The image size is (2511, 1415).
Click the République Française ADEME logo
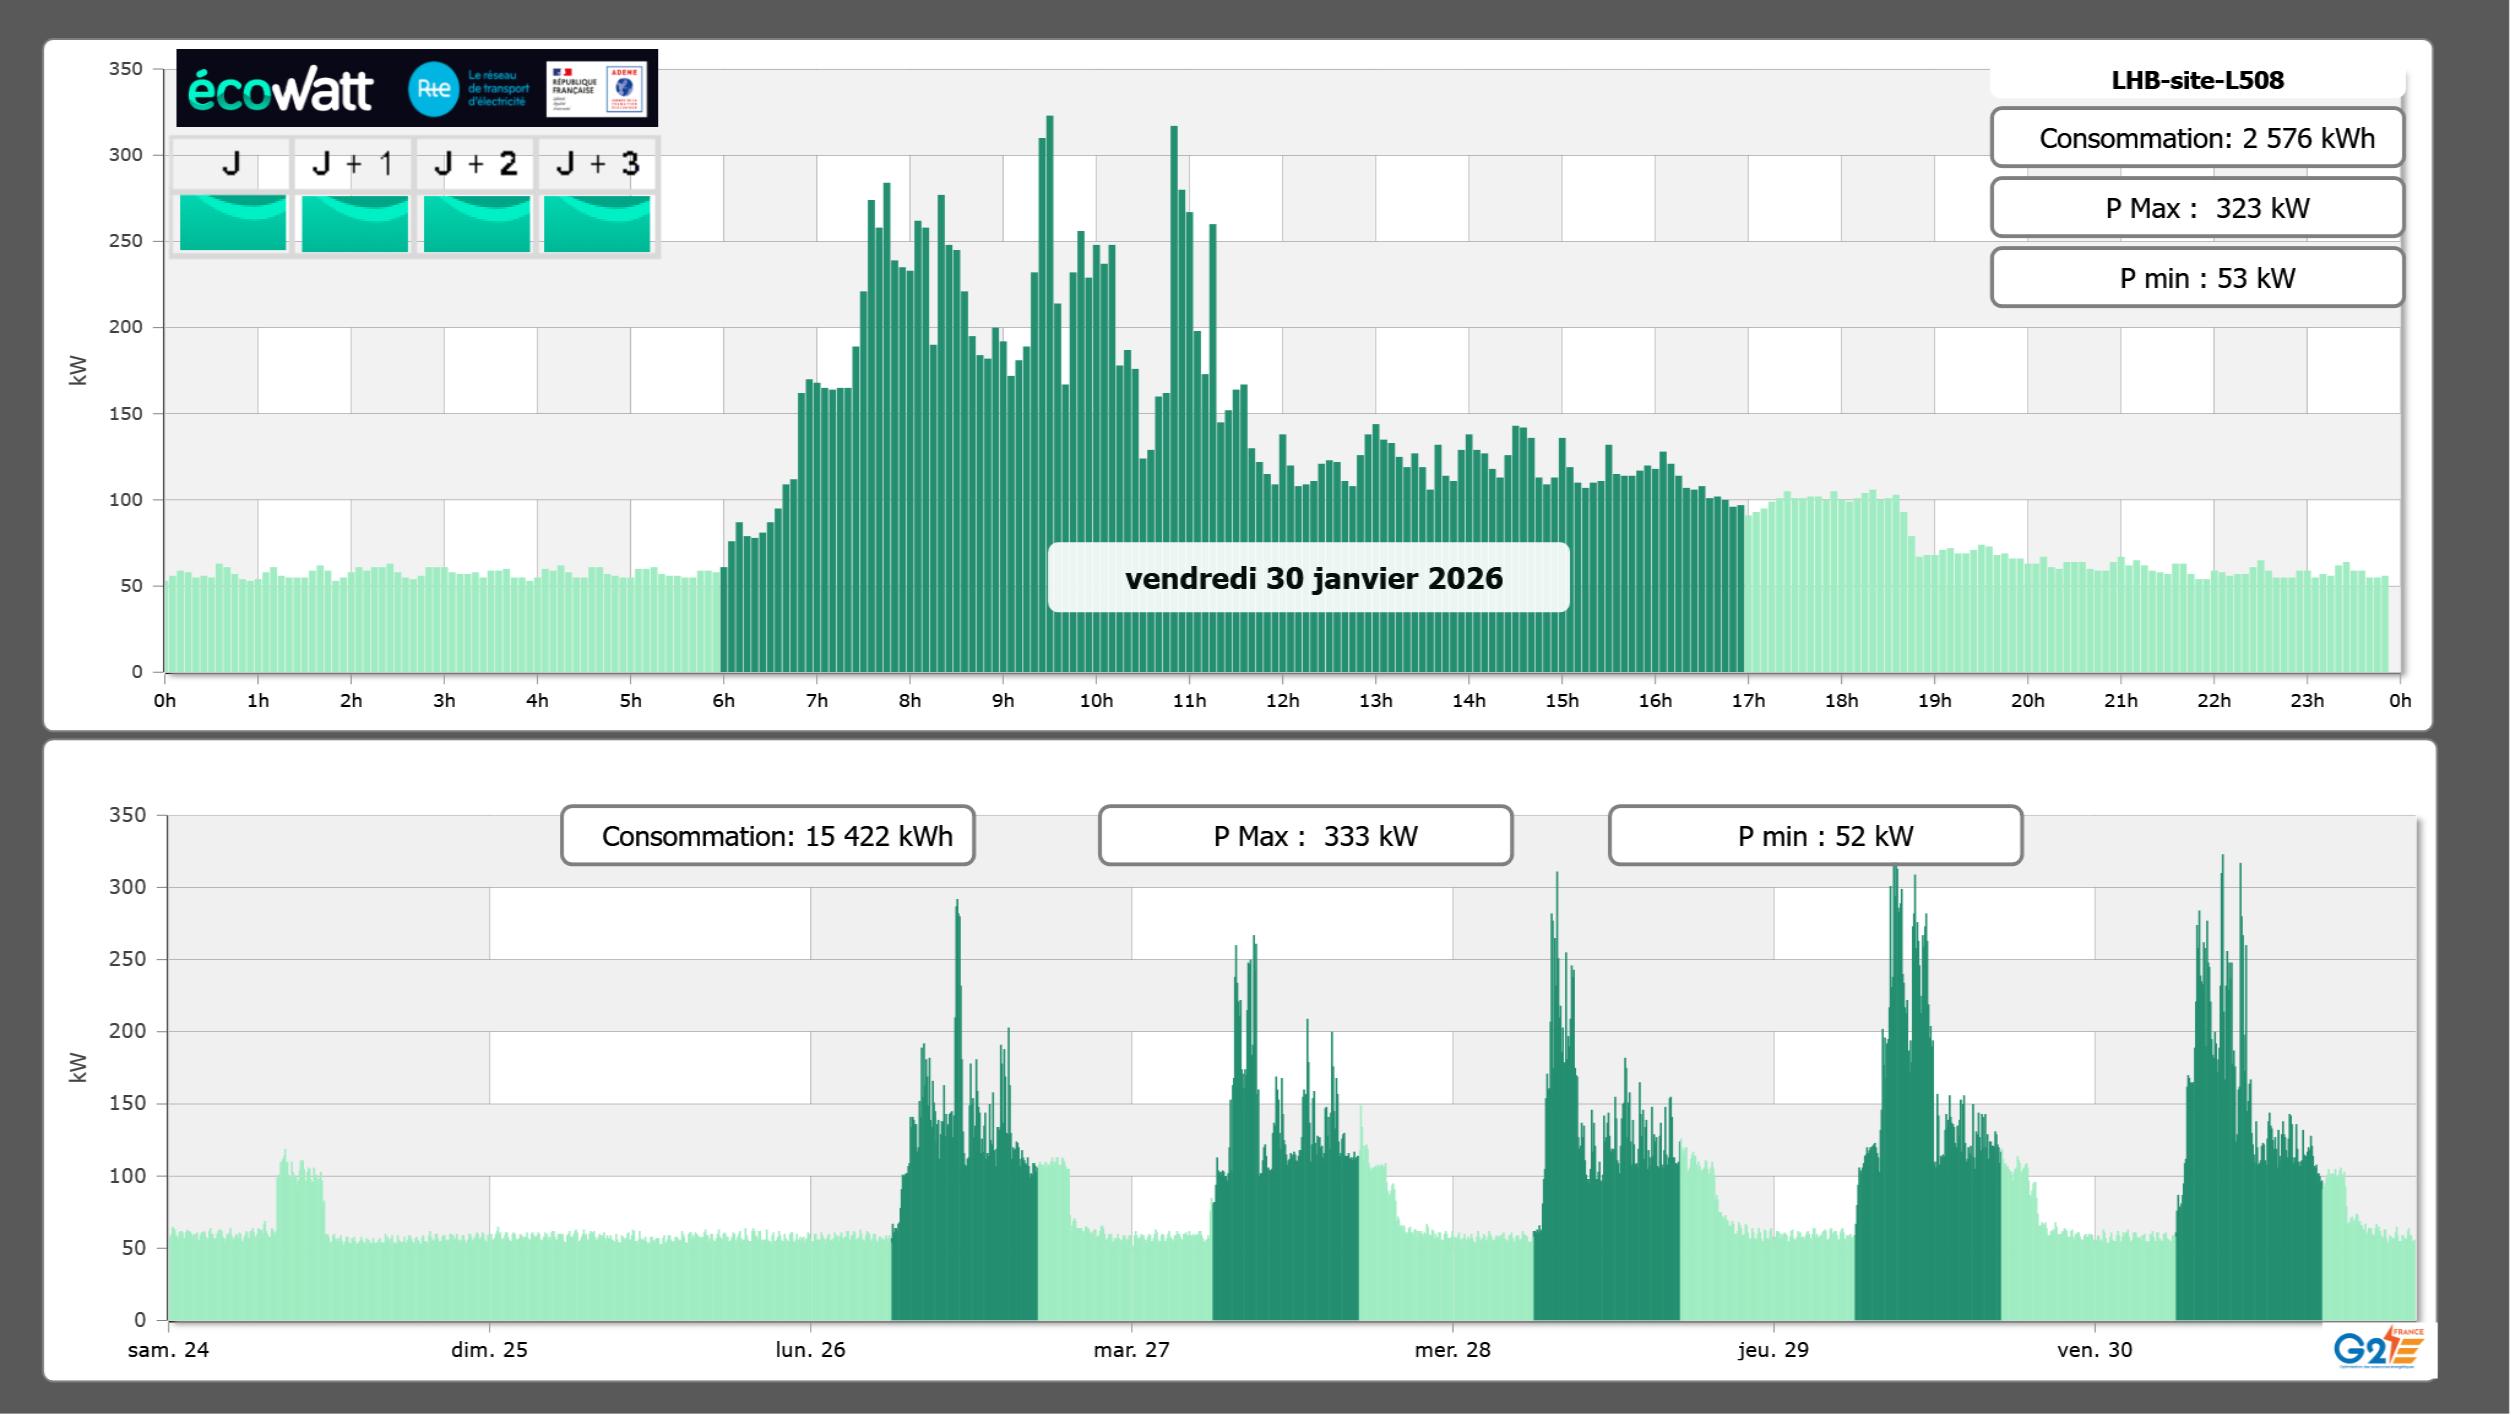click(x=596, y=89)
